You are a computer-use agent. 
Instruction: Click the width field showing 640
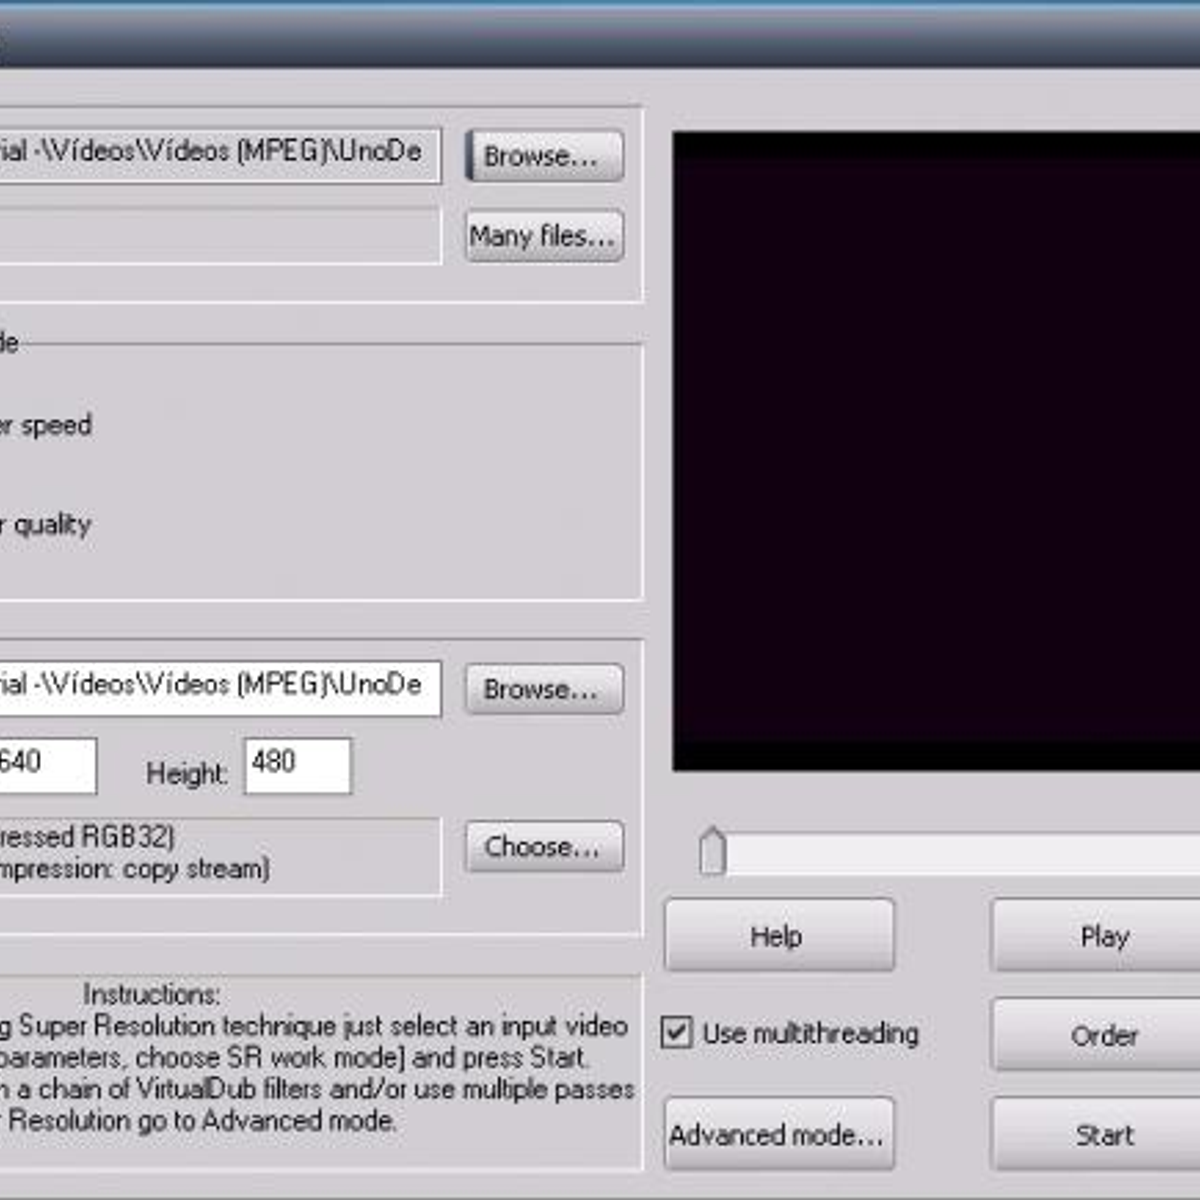click(x=45, y=765)
